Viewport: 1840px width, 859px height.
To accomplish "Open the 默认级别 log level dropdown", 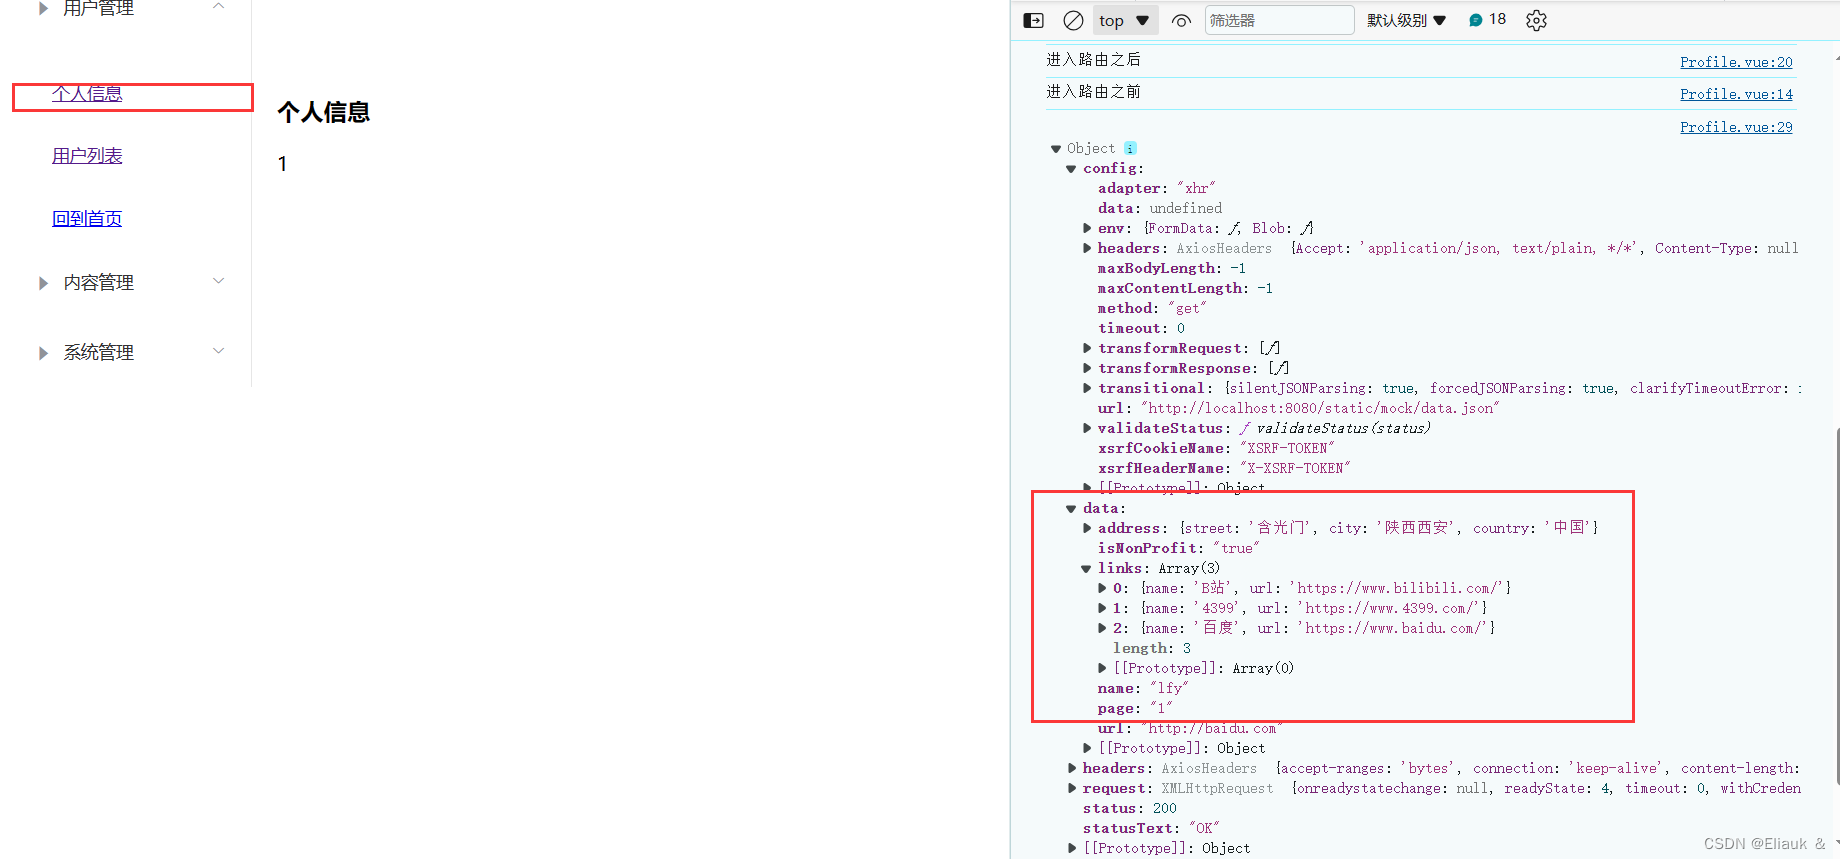I will [x=1406, y=20].
